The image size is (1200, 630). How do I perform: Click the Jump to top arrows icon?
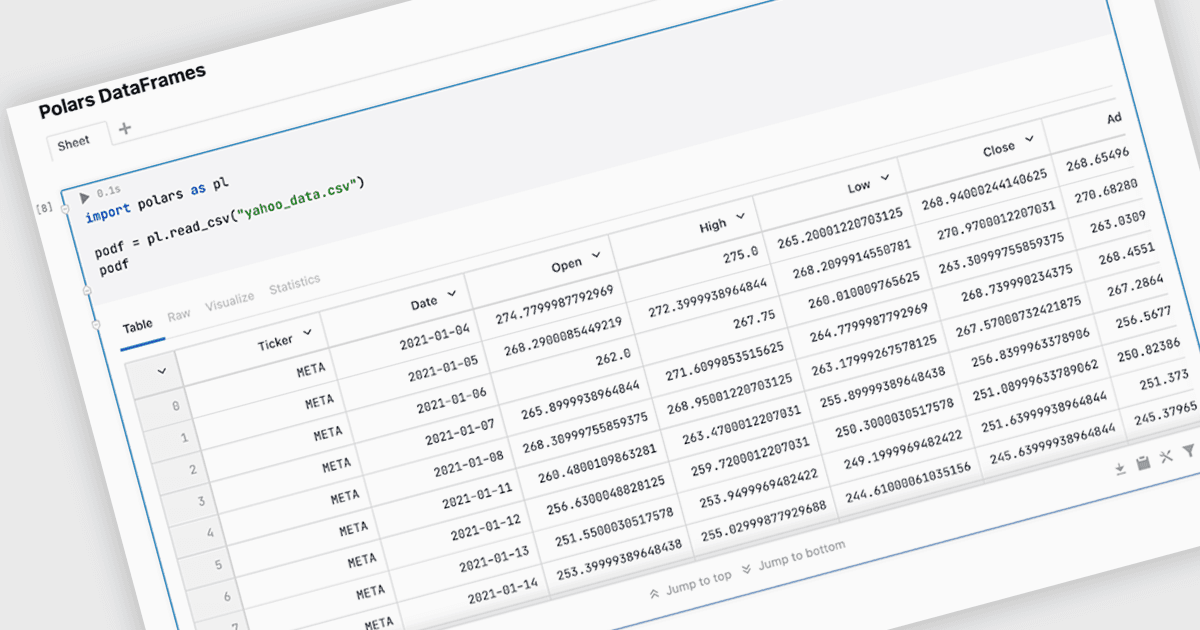pos(654,592)
